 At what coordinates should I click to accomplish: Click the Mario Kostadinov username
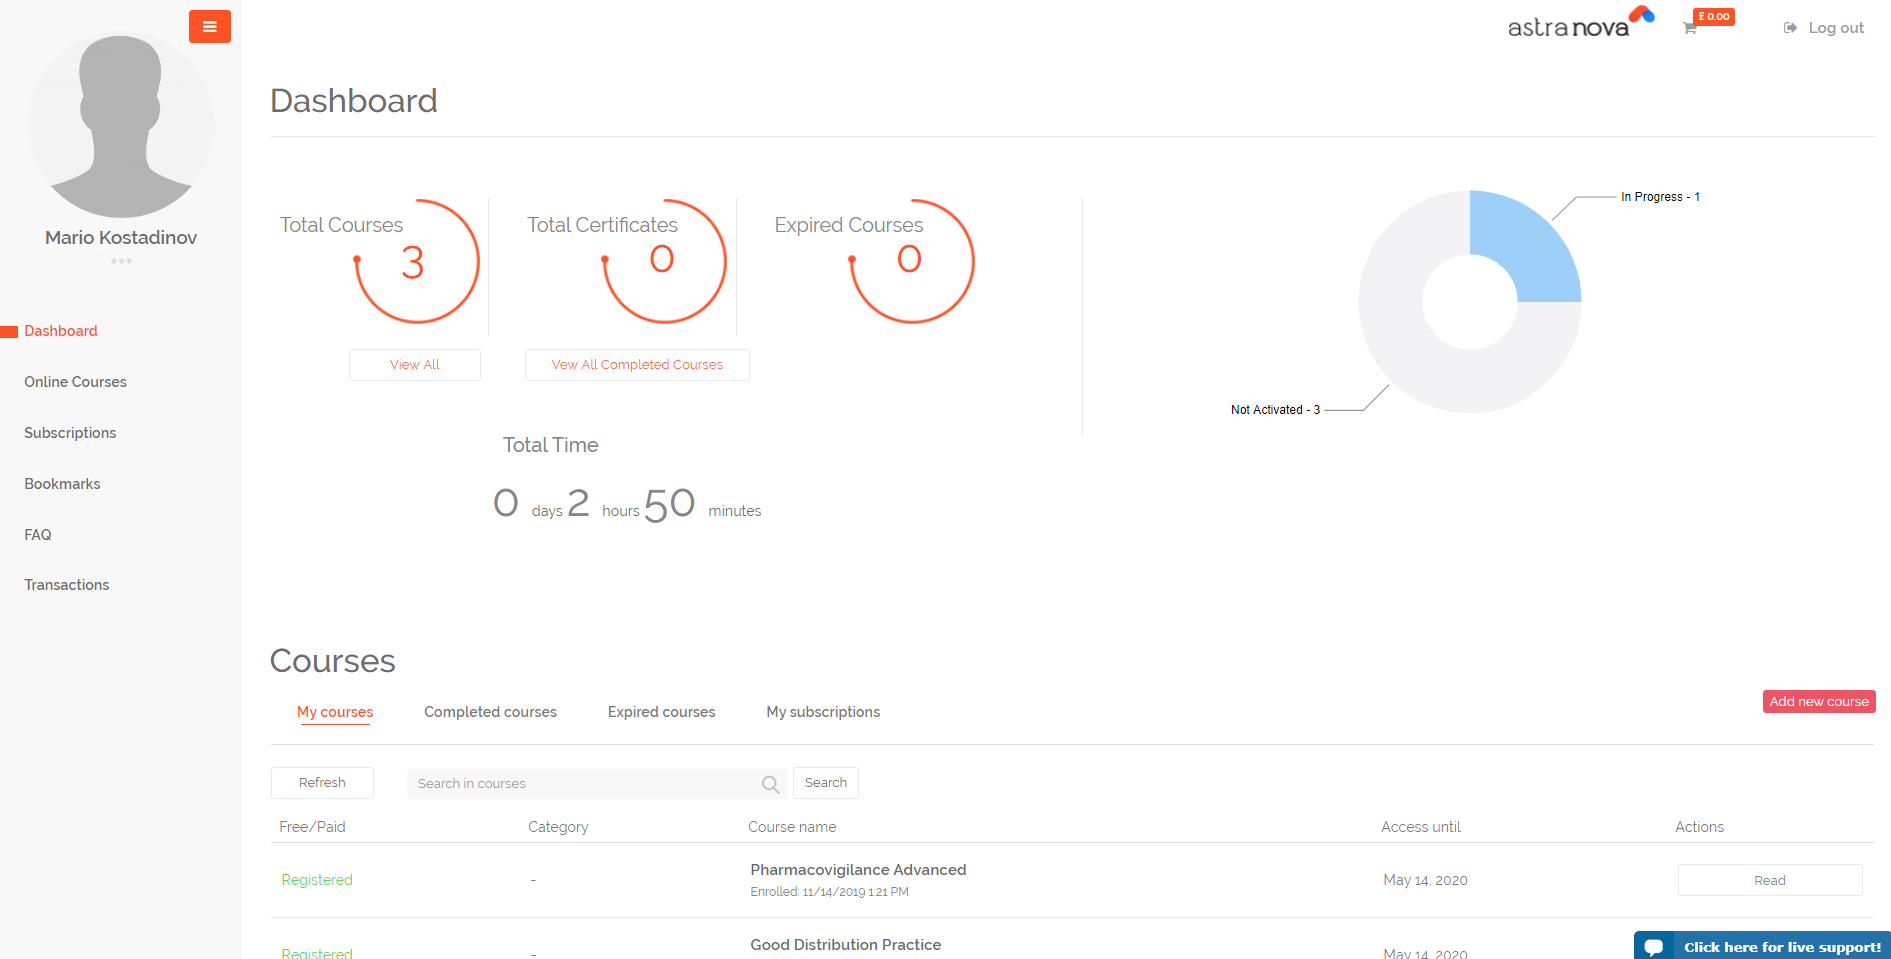tap(121, 238)
